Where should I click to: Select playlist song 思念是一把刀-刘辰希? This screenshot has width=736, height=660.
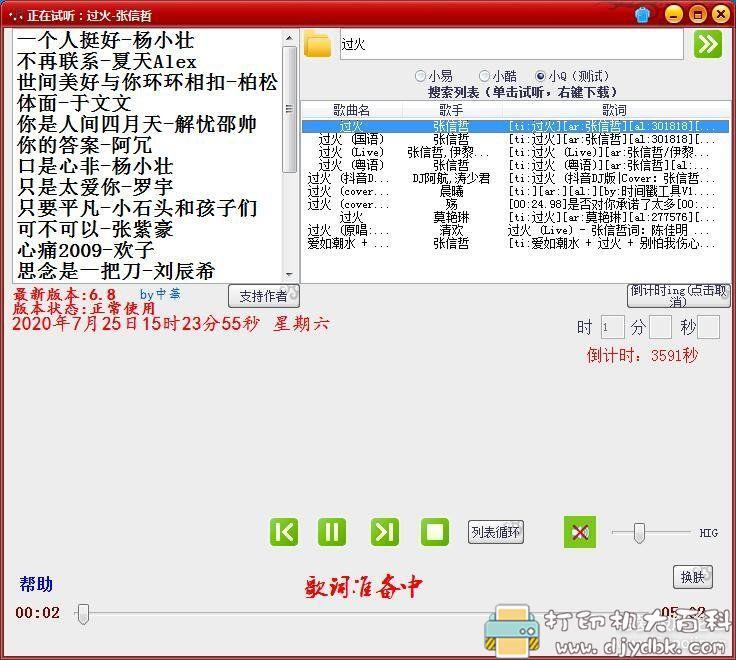(x=116, y=271)
